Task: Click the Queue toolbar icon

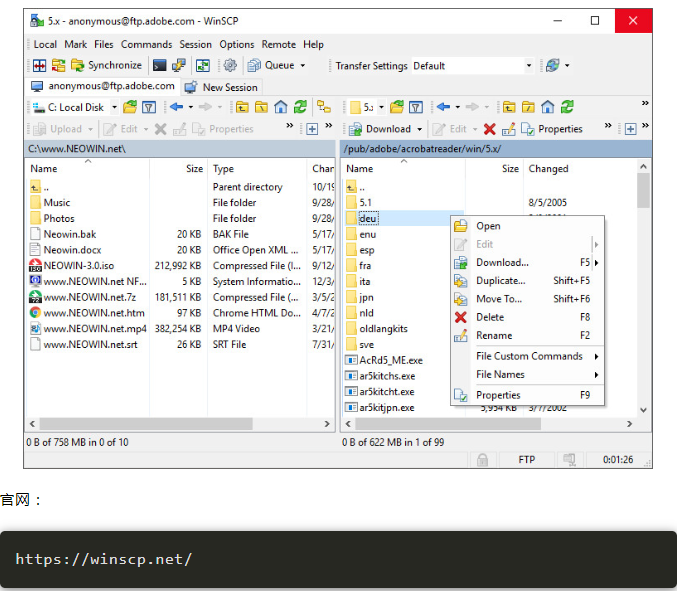Action: click(255, 66)
